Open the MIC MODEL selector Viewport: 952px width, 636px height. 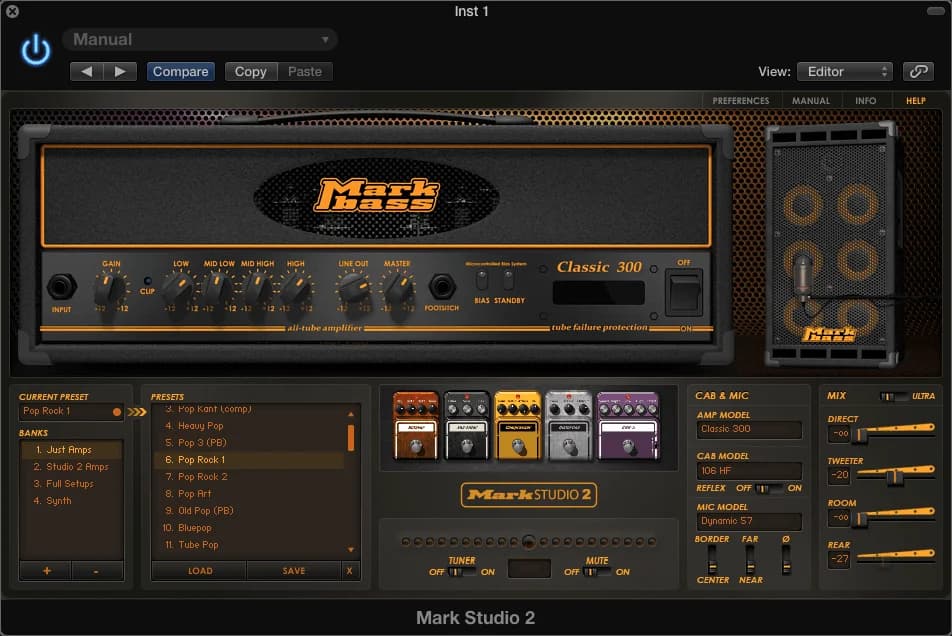point(749,520)
